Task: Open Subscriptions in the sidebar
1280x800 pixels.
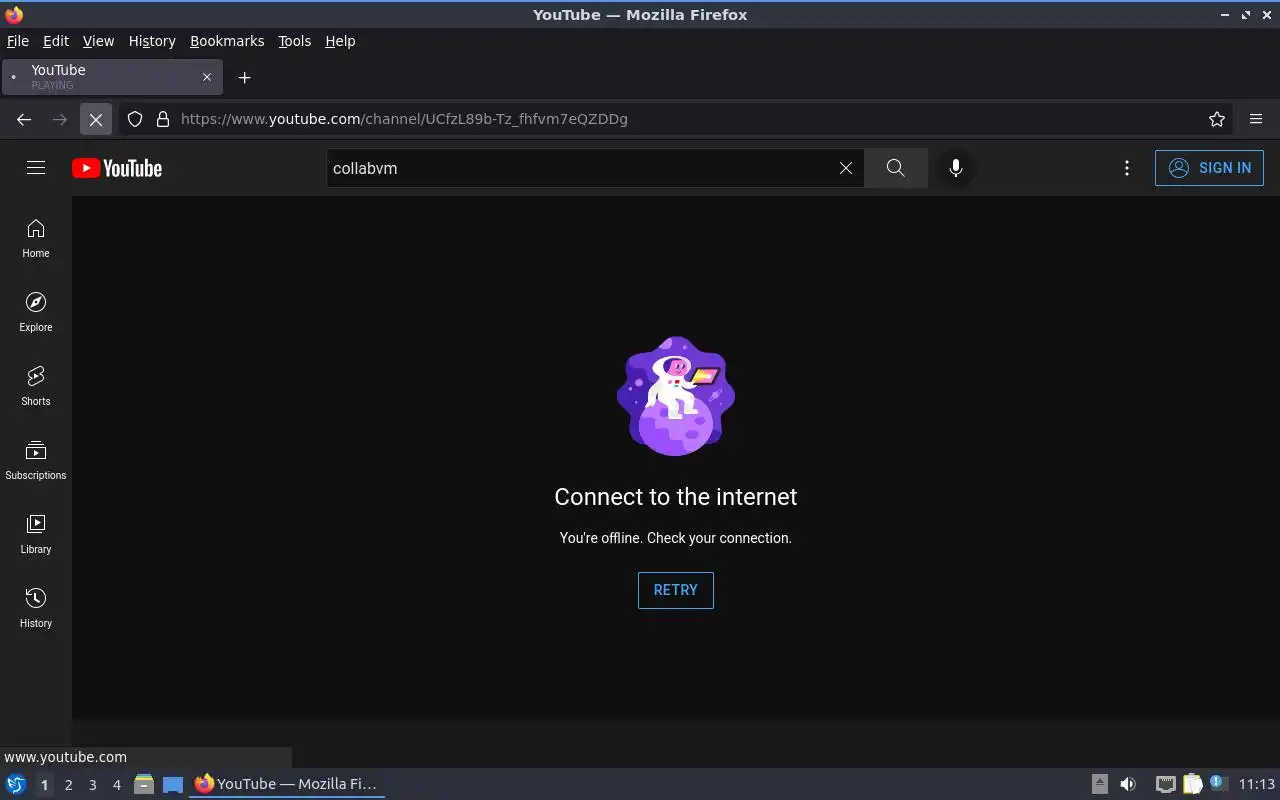Action: pyautogui.click(x=36, y=461)
